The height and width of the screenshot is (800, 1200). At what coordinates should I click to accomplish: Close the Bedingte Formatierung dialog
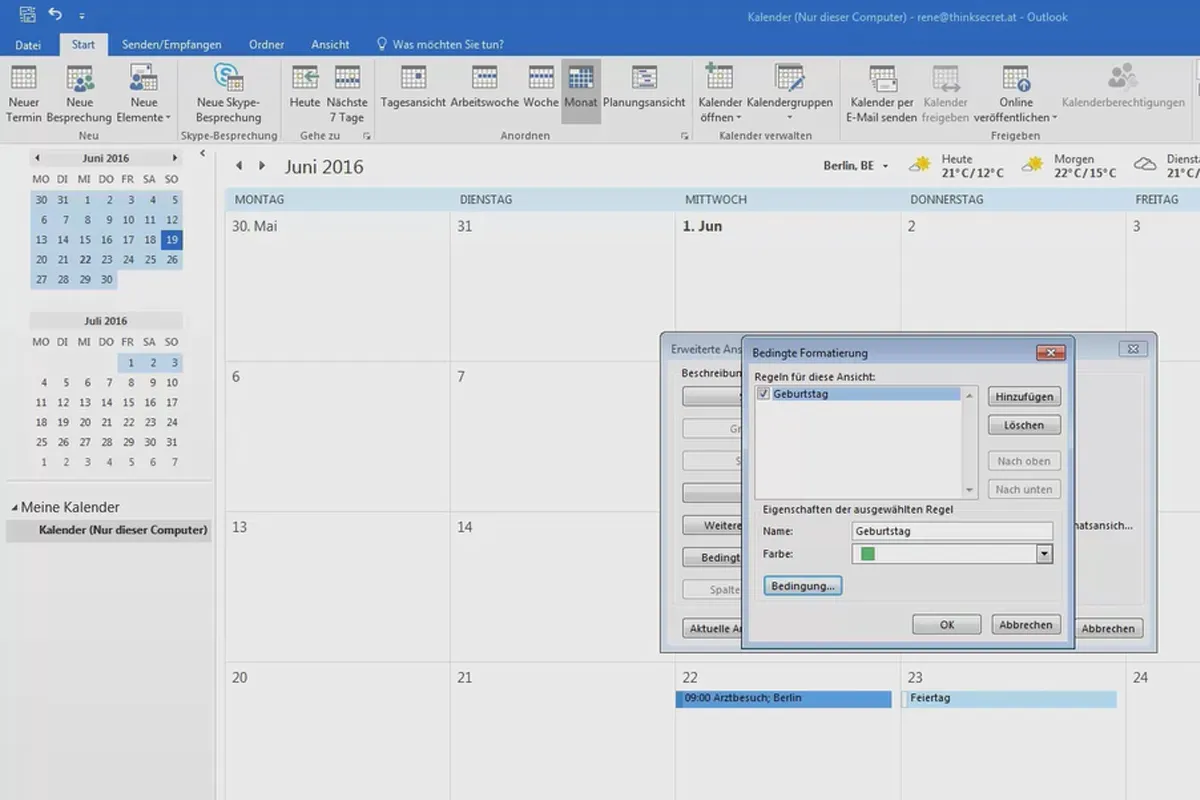(1050, 352)
